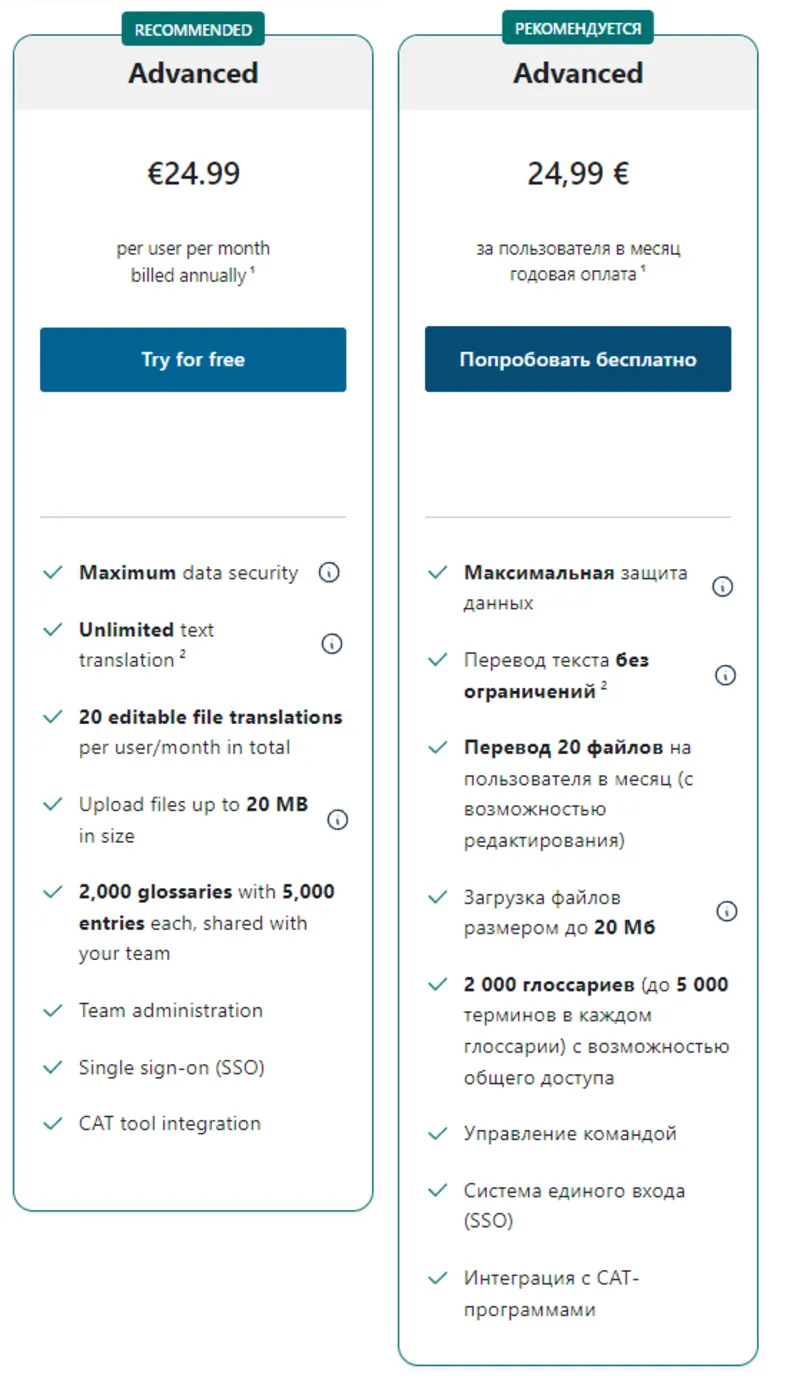Click checkmark icon next to CAT tool integration
This screenshot has height=1389, width=800.
coord(53,1124)
